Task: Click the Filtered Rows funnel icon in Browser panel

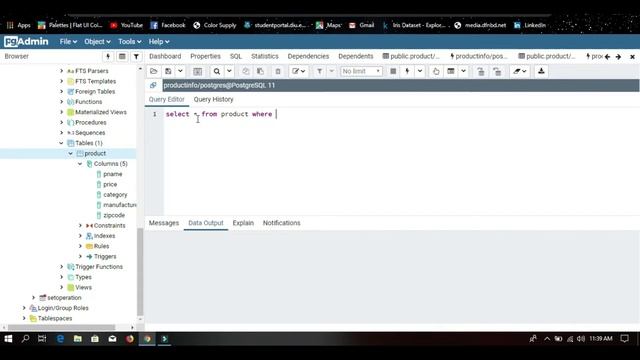Action: 136,56
